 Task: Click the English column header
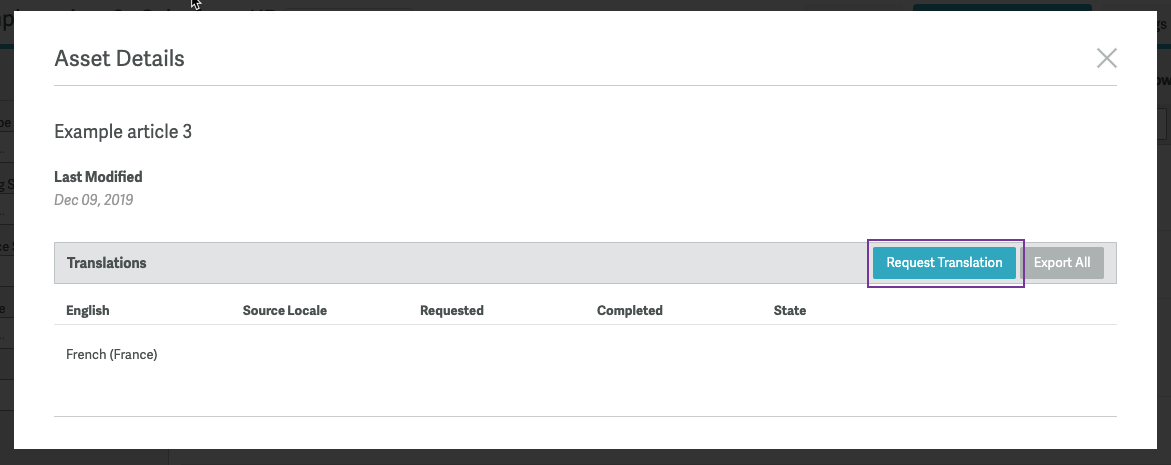pyautogui.click(x=87, y=310)
